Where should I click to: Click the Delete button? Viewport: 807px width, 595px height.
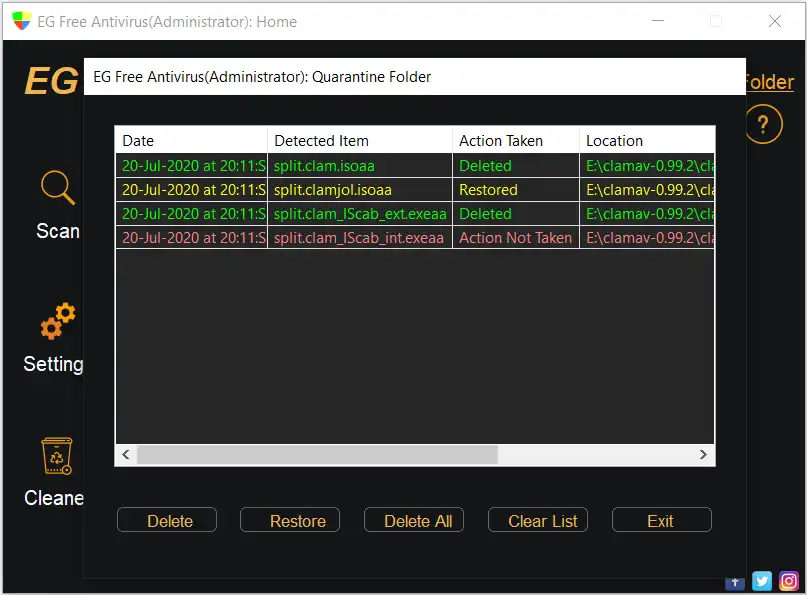pyautogui.click(x=167, y=520)
